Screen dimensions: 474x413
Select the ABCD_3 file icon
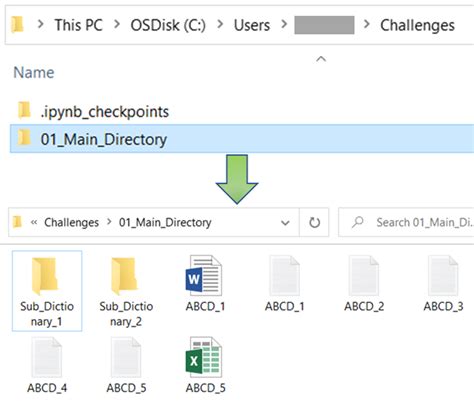pos(443,275)
